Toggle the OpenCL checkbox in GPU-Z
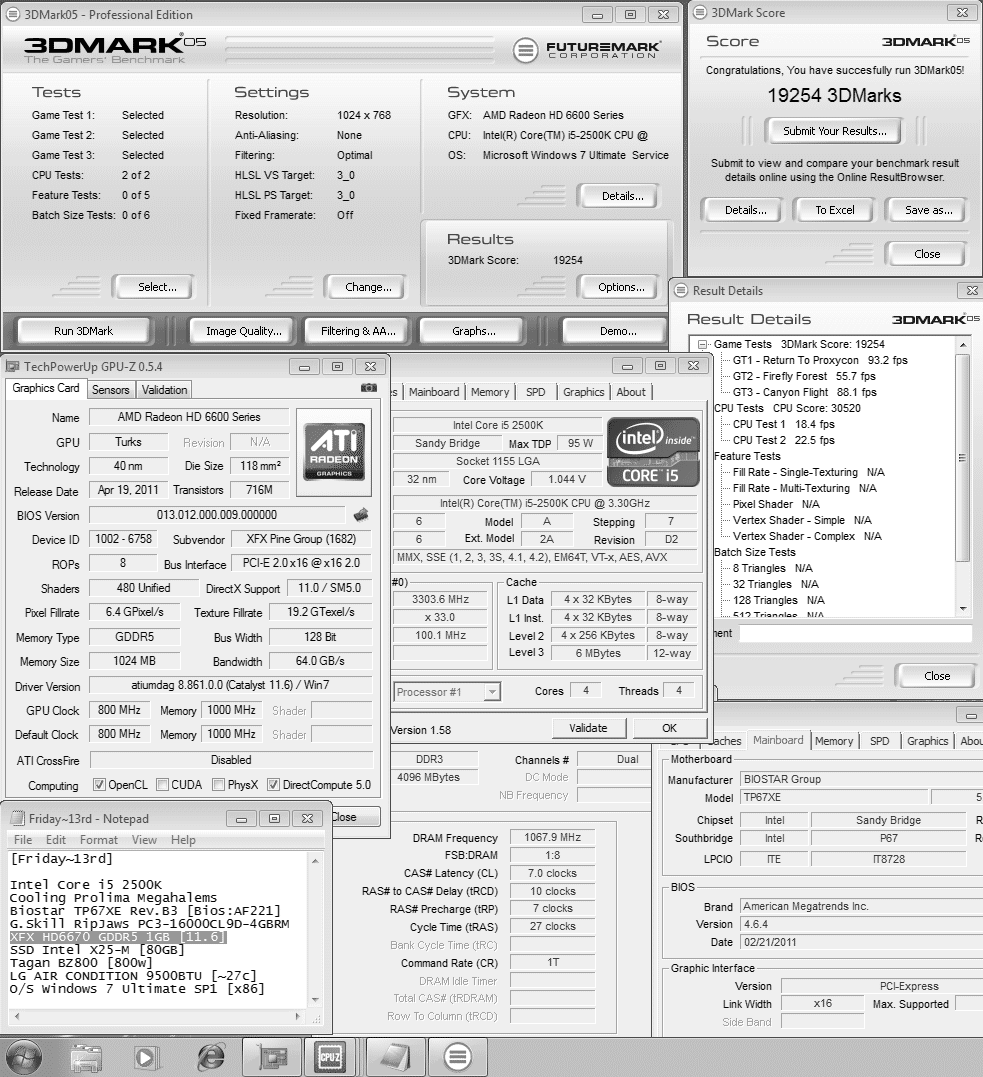 tap(99, 784)
